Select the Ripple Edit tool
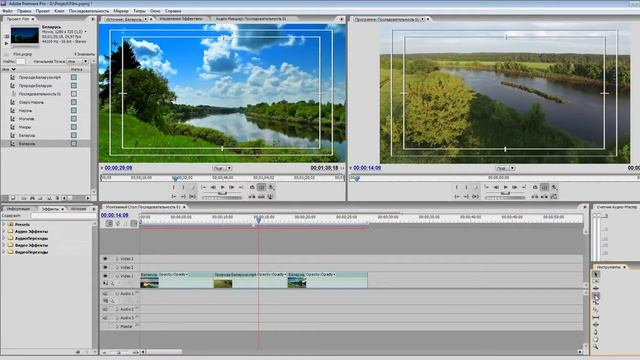The width and height of the screenshot is (640, 360). pyautogui.click(x=596, y=289)
